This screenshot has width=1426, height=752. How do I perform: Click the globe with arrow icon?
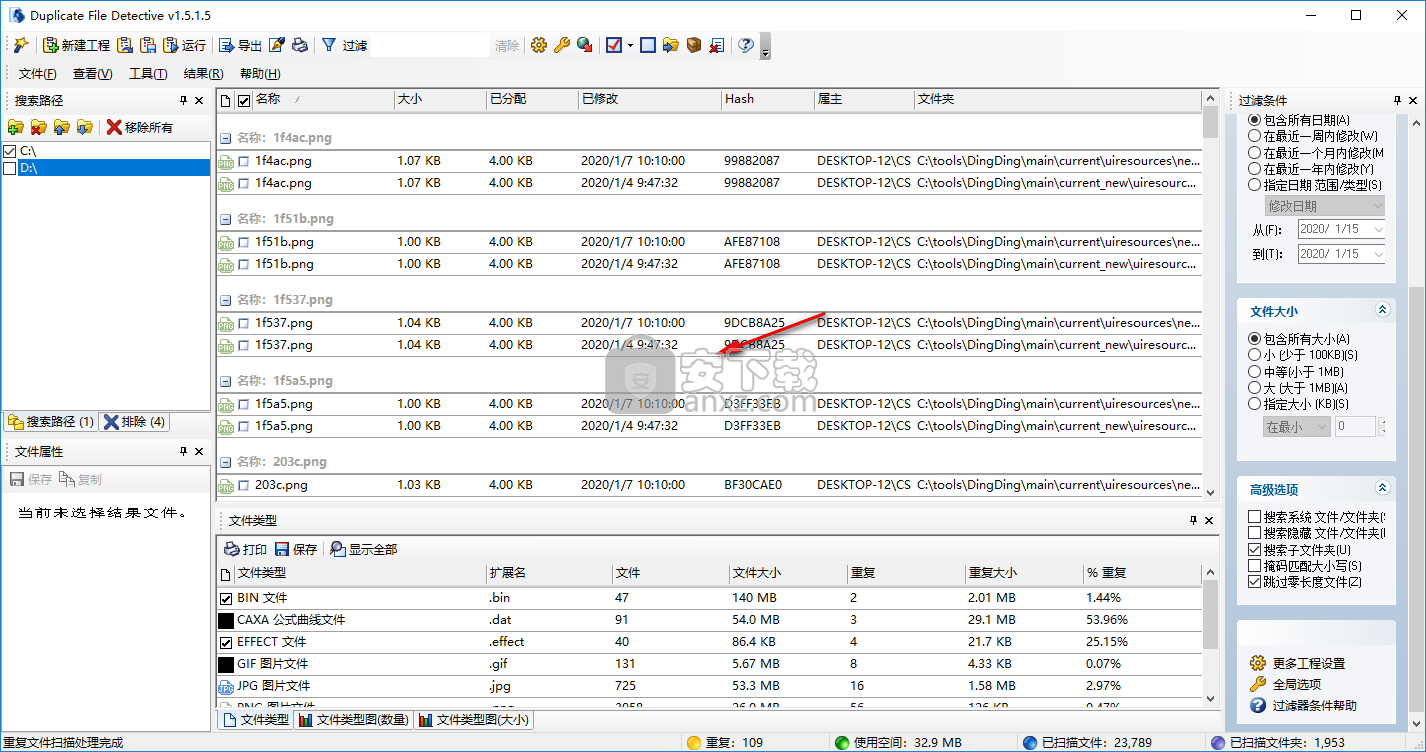(585, 45)
